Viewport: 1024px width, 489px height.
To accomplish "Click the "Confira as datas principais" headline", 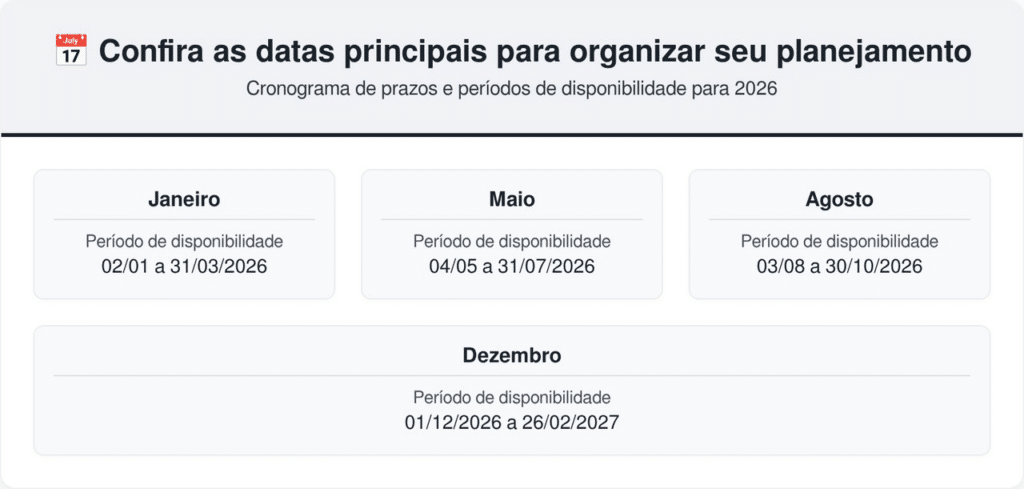I will (534, 52).
